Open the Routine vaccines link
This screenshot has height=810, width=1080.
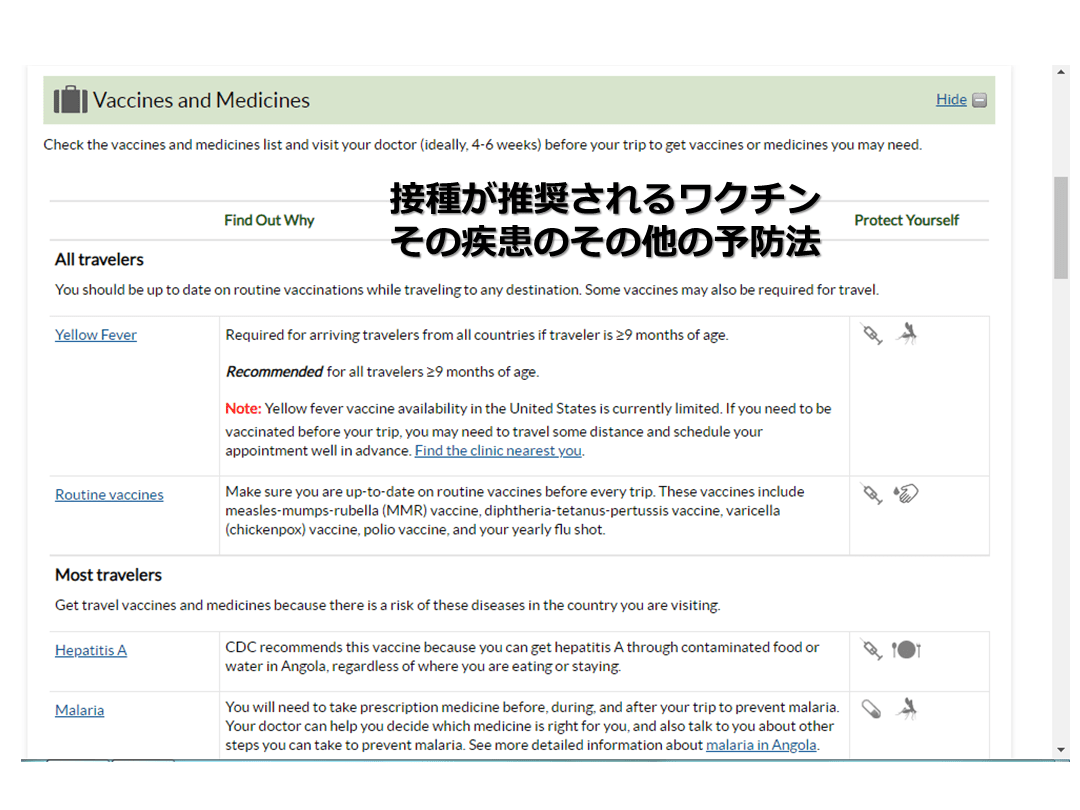pyautogui.click(x=109, y=495)
